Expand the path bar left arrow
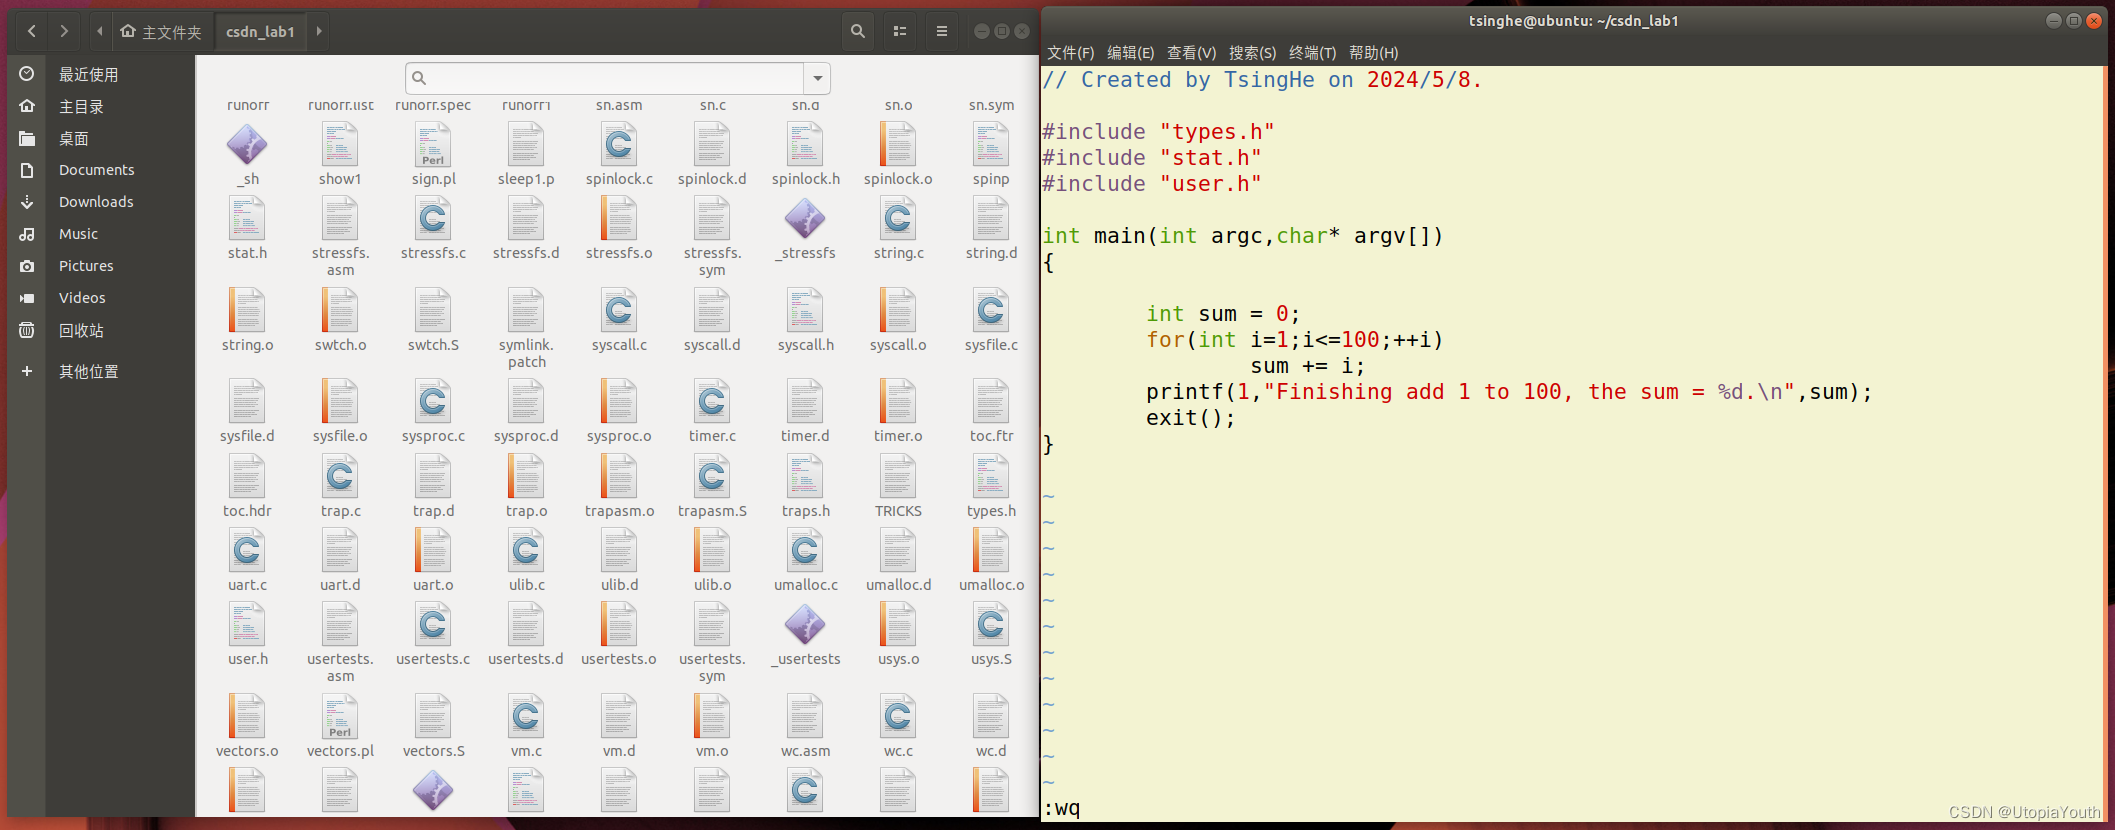Screen dimensions: 2115x830 100,31
